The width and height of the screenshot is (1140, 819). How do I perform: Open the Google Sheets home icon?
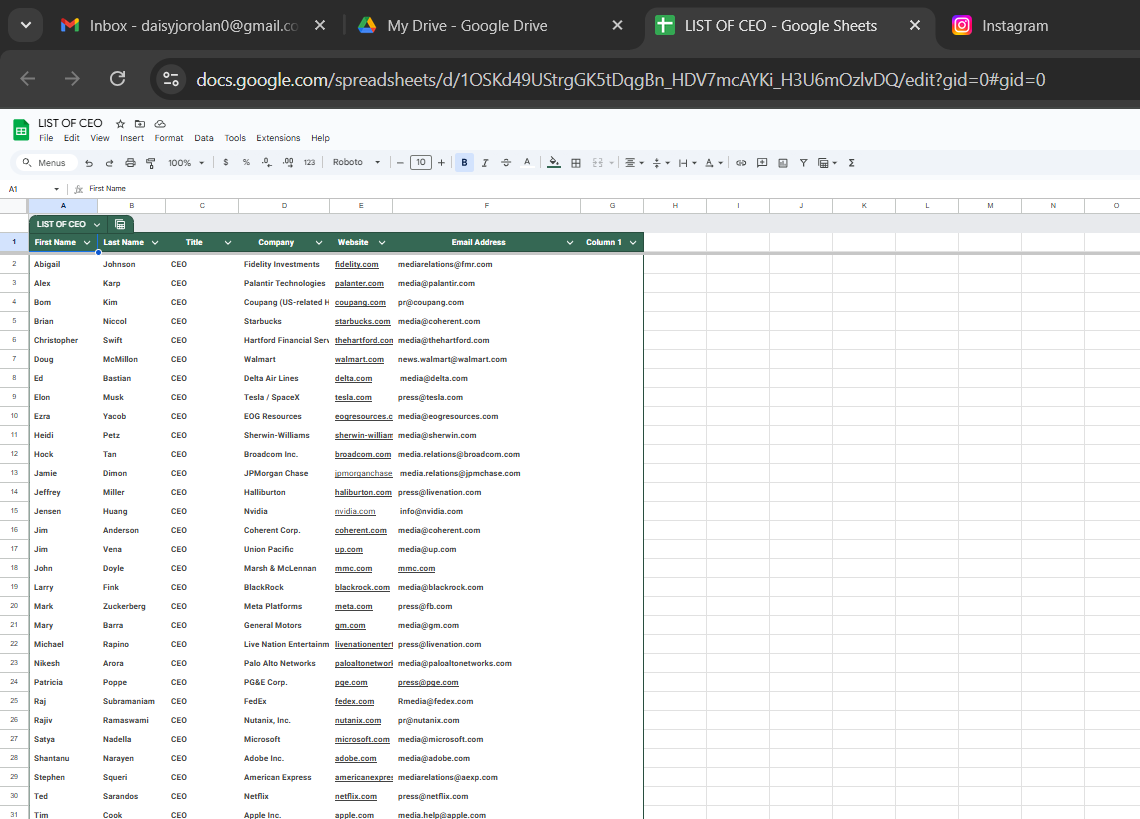pos(21,131)
